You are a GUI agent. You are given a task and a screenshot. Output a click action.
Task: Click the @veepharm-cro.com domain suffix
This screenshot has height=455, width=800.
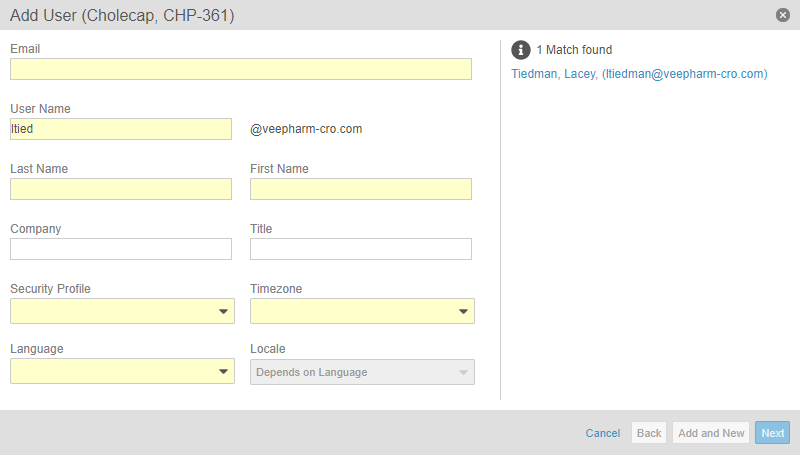tap(306, 129)
